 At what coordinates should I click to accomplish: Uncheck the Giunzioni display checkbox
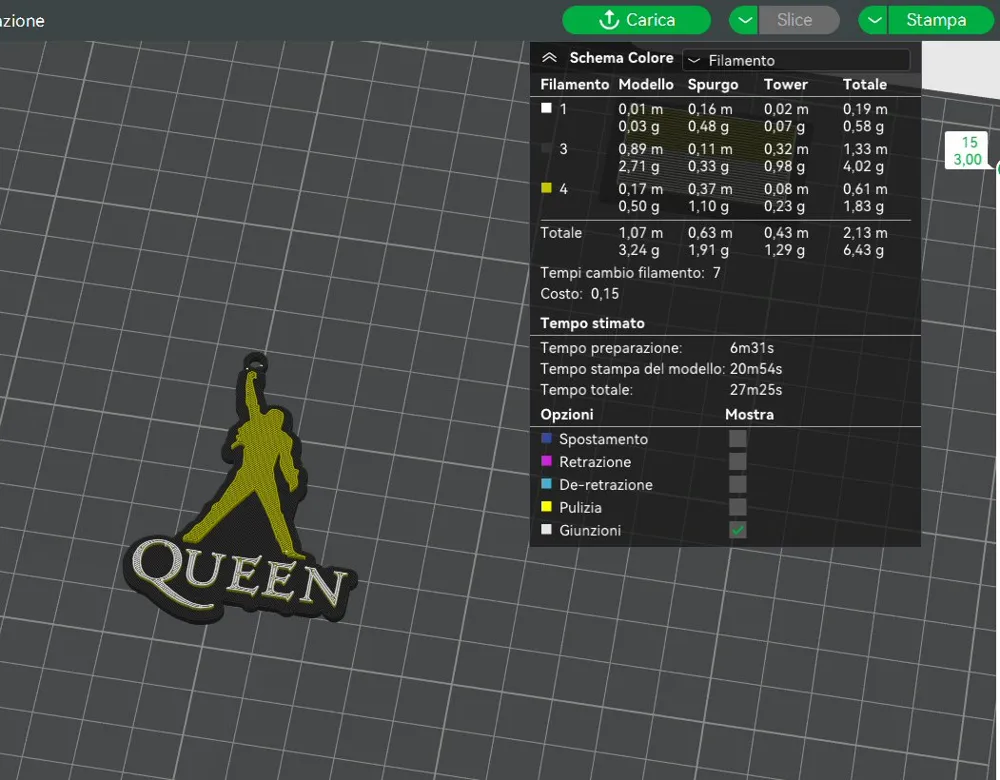point(738,530)
